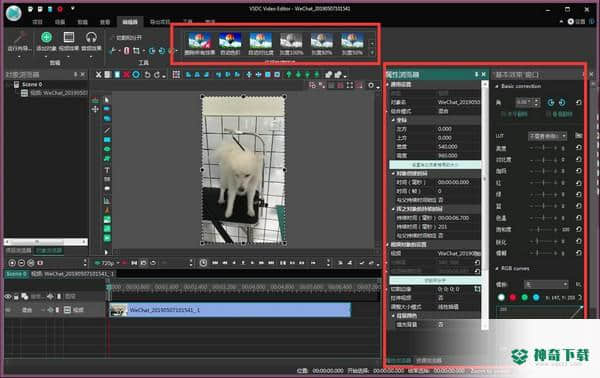Select the red RGB curve channel dot
The width and height of the screenshot is (600, 378).
(x=513, y=297)
